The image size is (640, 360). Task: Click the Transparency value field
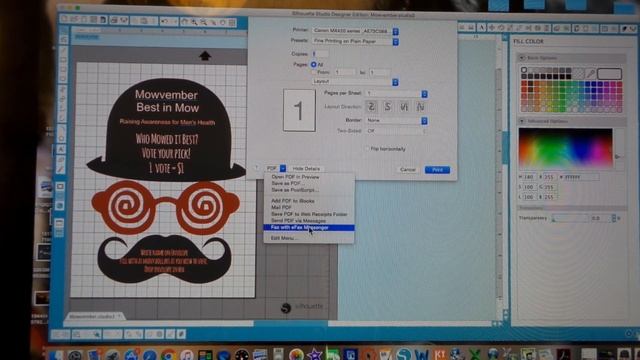tap(600, 218)
